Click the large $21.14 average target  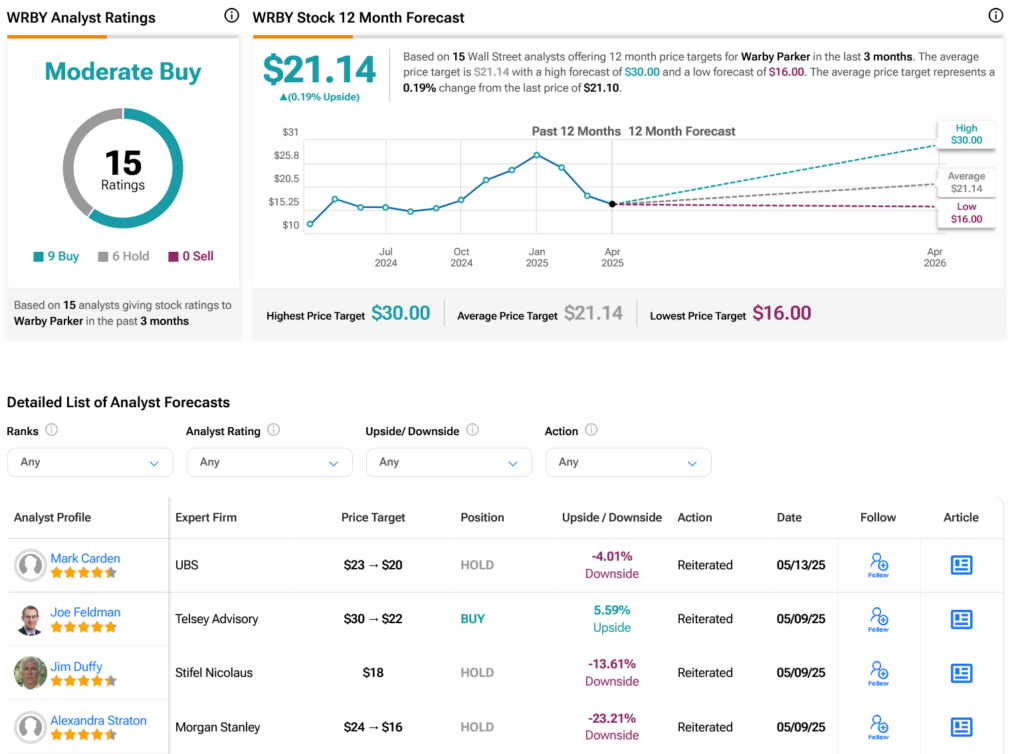319,70
